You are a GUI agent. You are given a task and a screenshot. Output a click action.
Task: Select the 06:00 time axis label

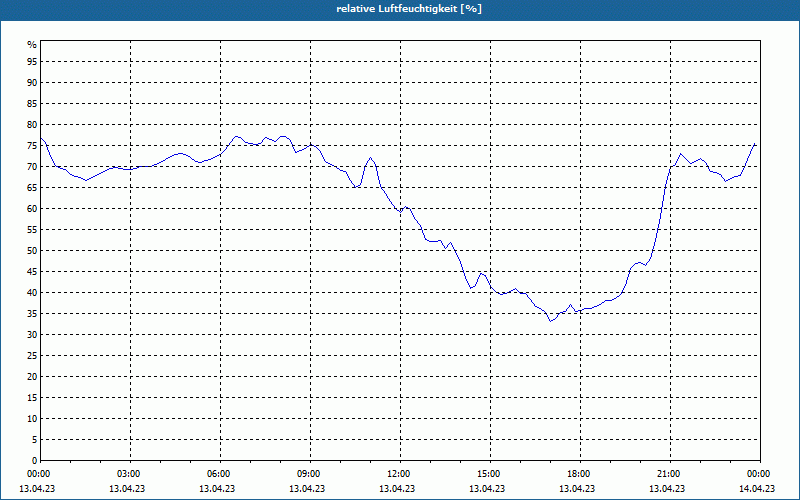220,474
